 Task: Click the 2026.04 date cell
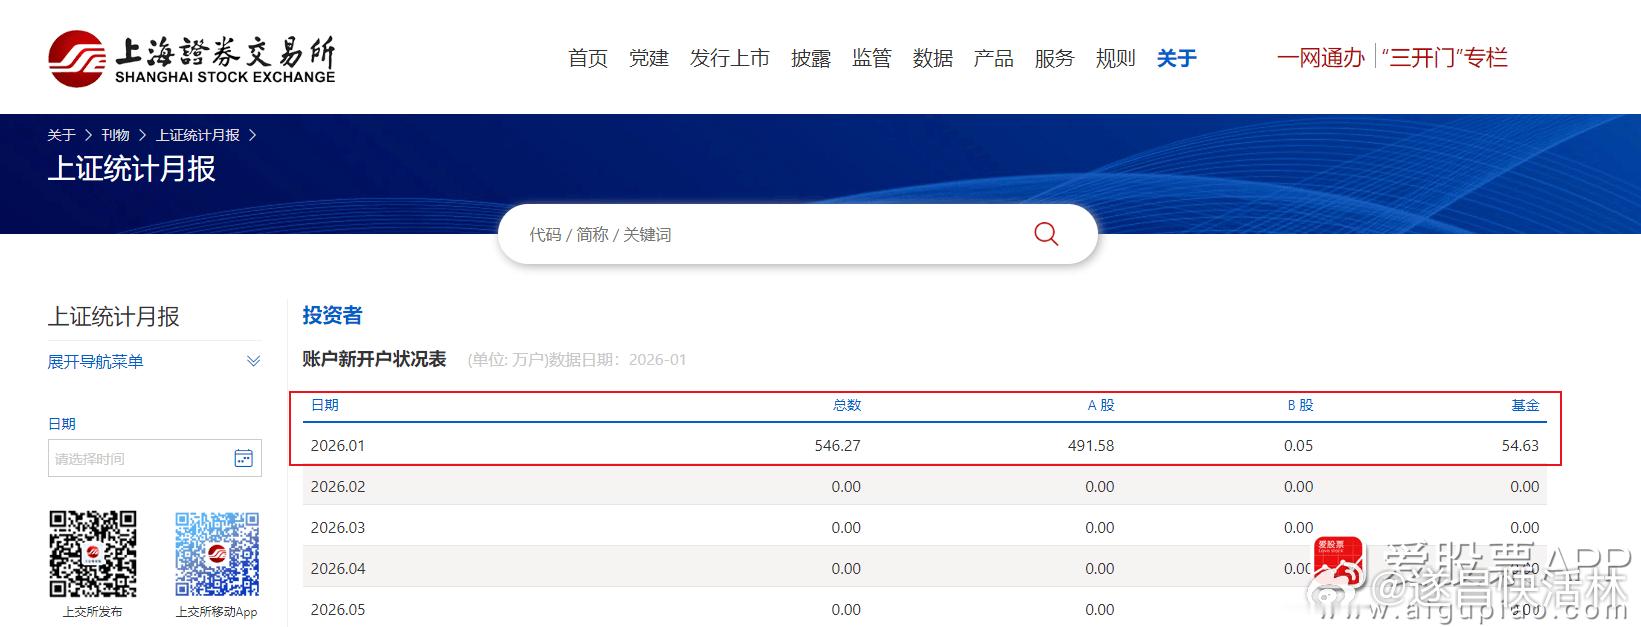click(x=338, y=568)
